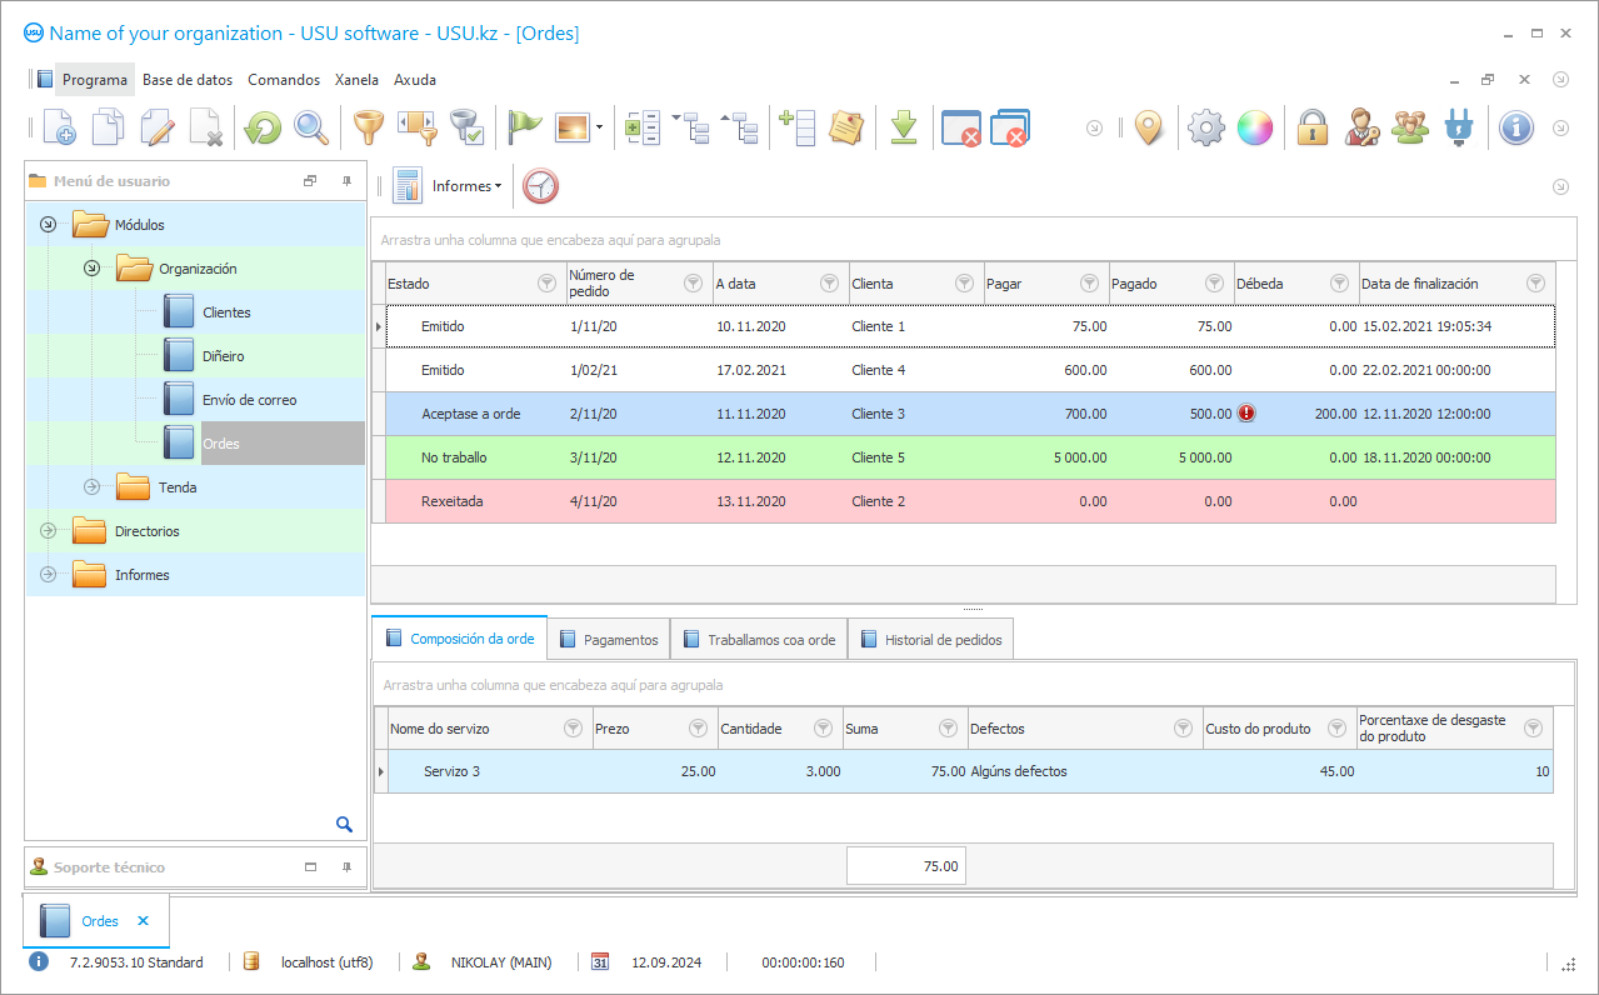Click the green download arrow icon

(904, 128)
